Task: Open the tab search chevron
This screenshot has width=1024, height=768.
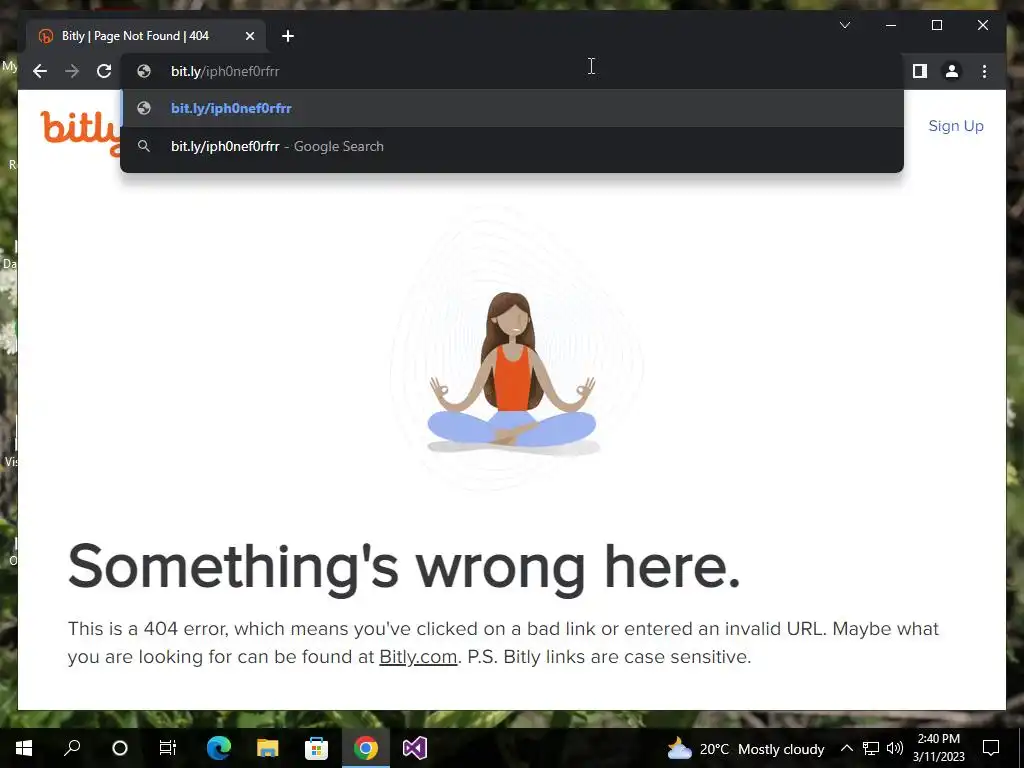Action: [844, 25]
